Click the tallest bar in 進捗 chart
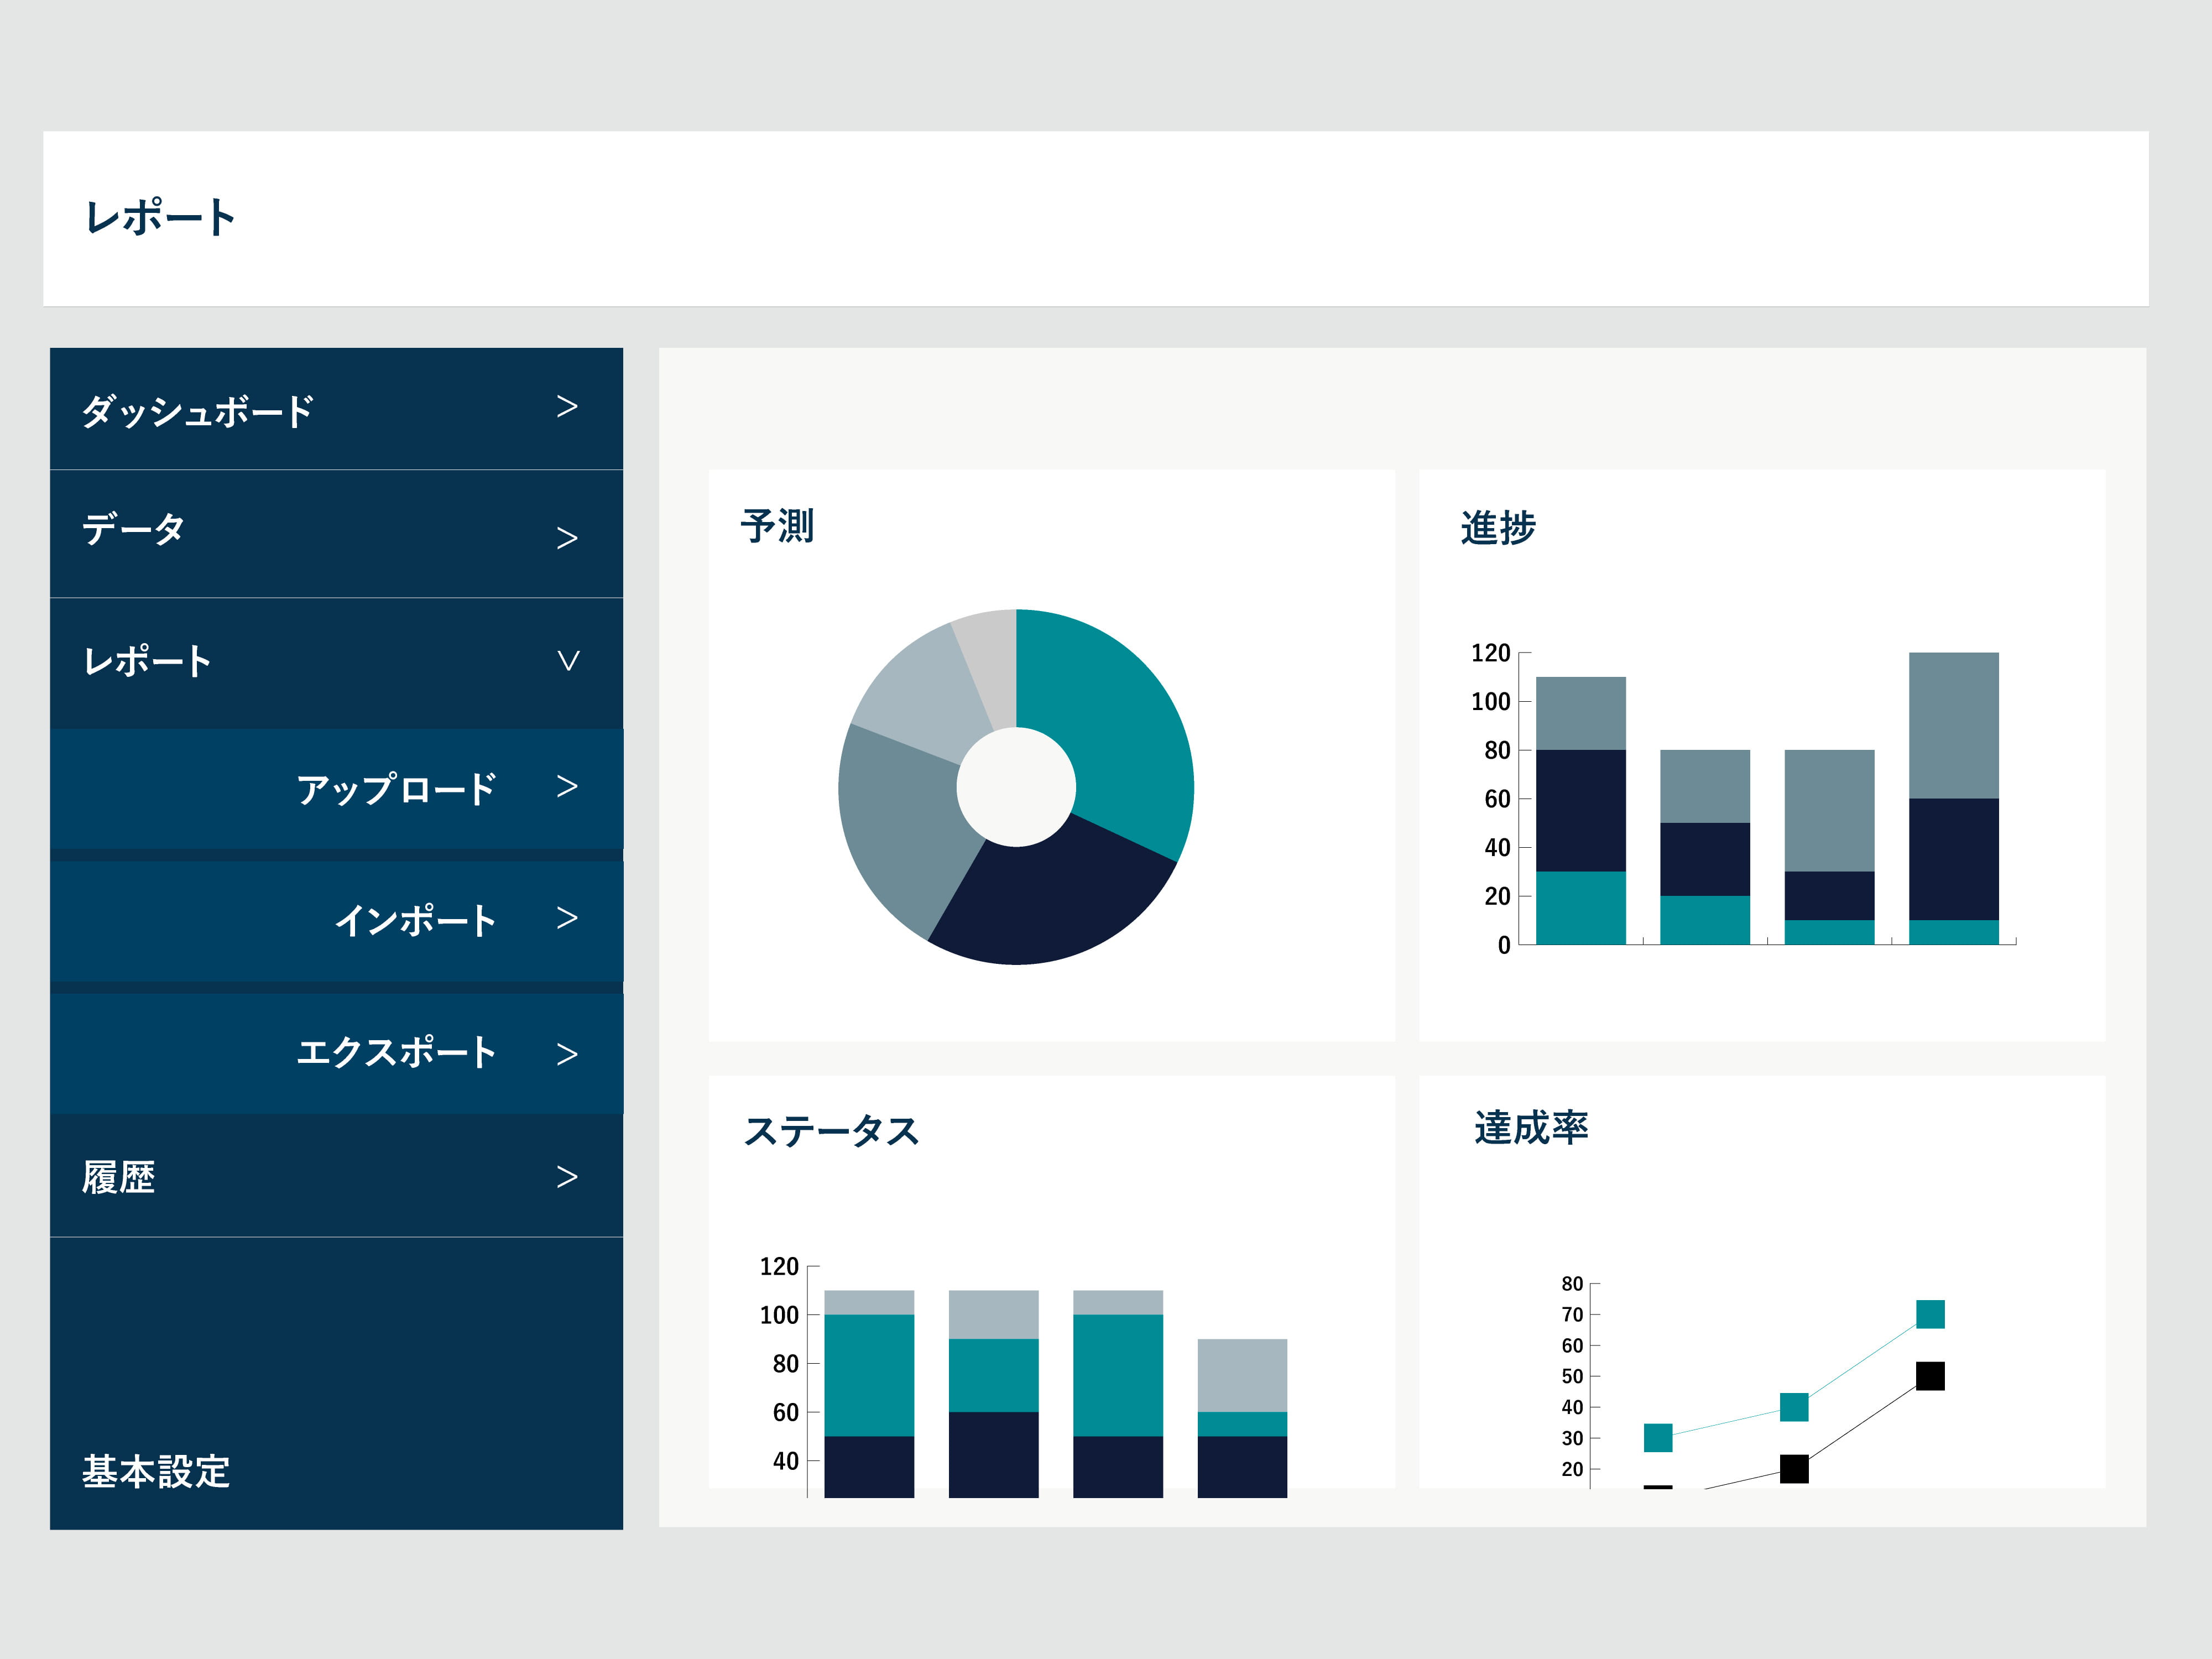This screenshot has height=1659, width=2212. [1953, 800]
